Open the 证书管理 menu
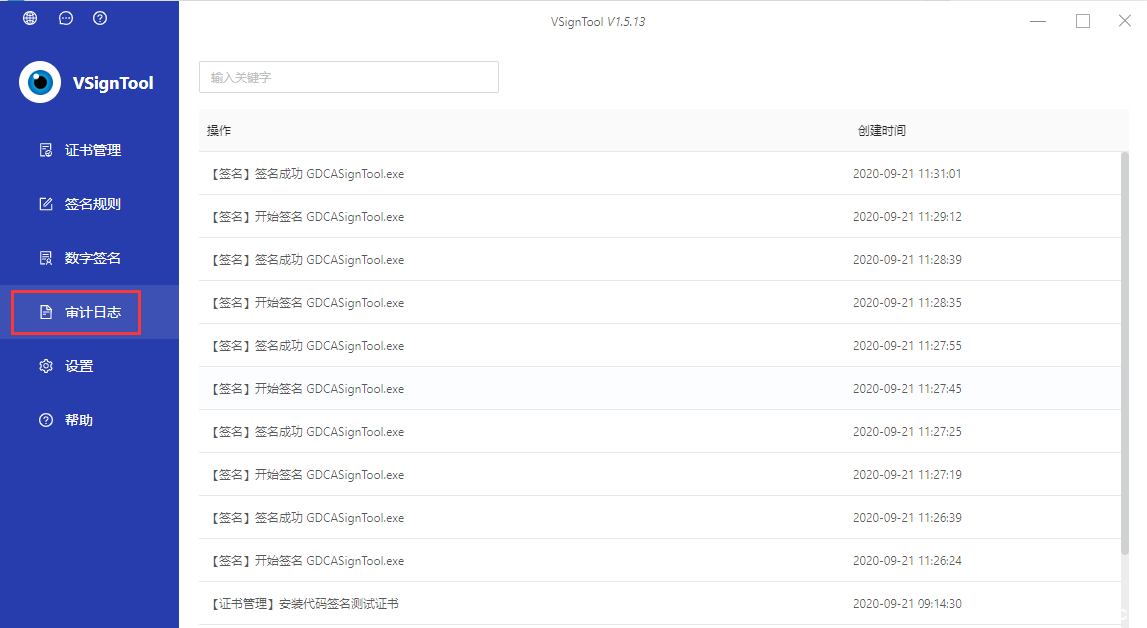The height and width of the screenshot is (628, 1147). tap(89, 150)
